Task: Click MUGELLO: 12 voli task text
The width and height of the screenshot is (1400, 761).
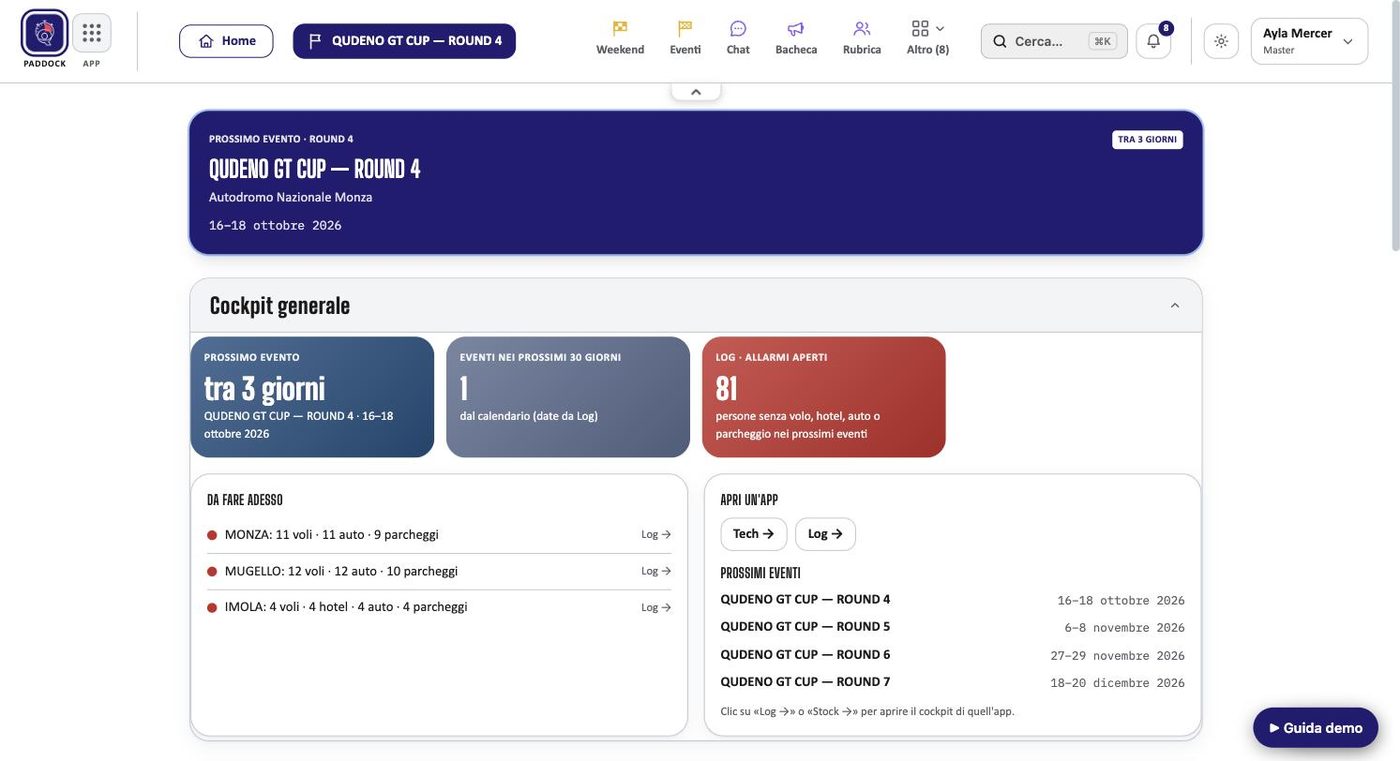Action: [341, 571]
